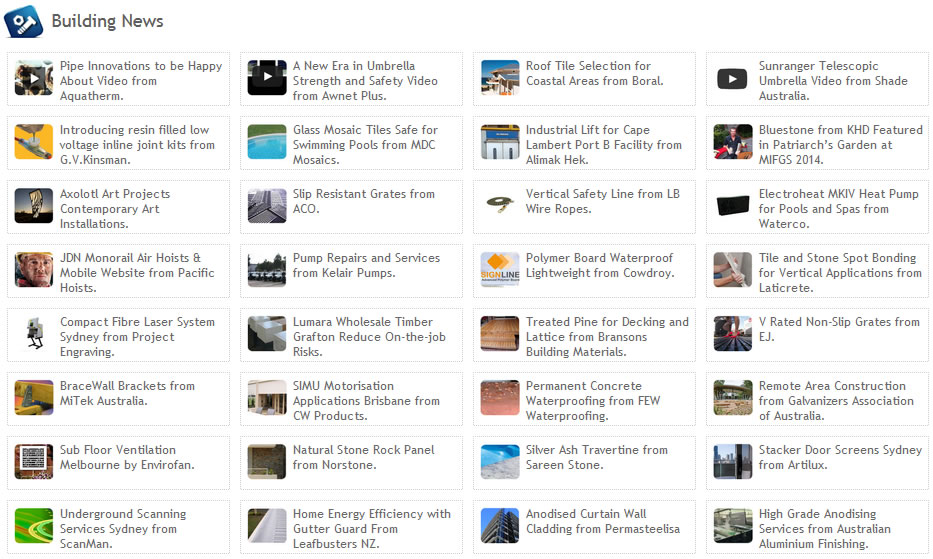The image size is (933, 559).
Task: Click the Alimak Hek industrial lift thumbnail
Action: pyautogui.click(x=500, y=142)
